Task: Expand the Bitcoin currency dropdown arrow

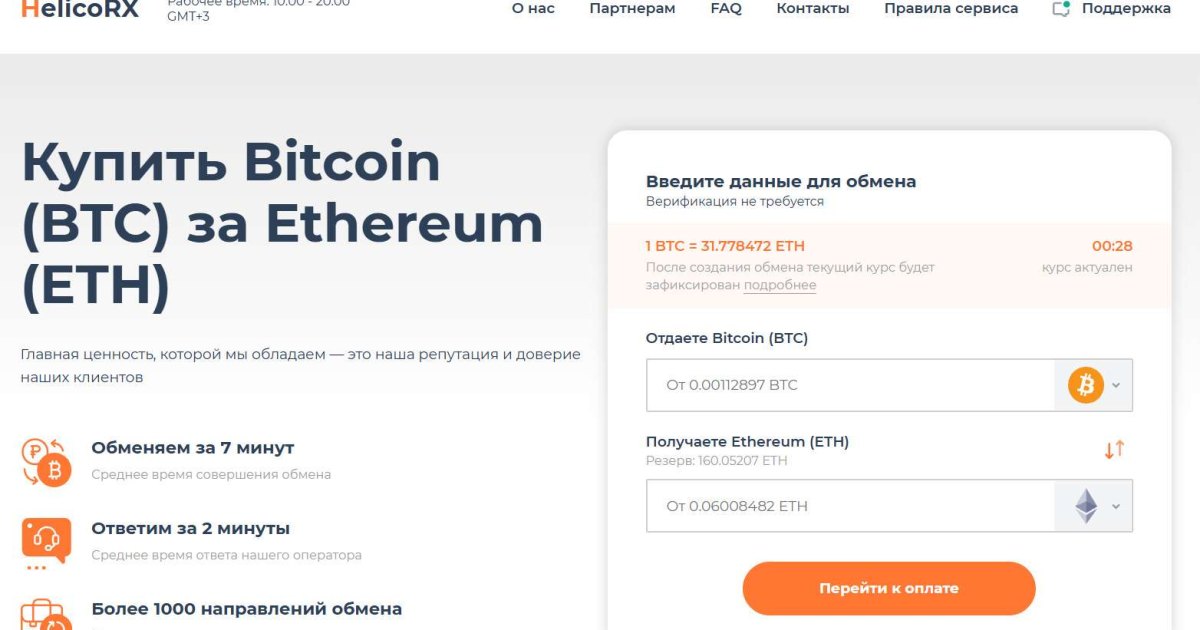Action: (1116, 385)
